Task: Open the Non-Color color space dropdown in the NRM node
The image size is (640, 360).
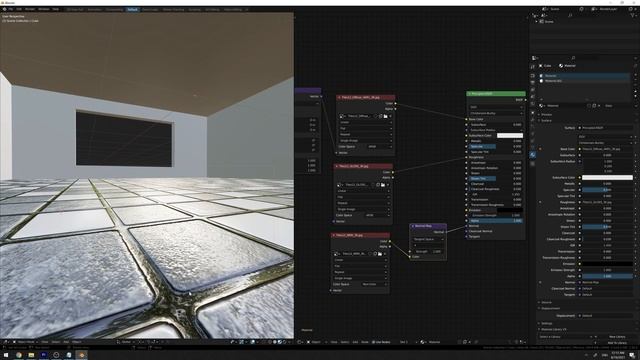Action: click(373, 284)
